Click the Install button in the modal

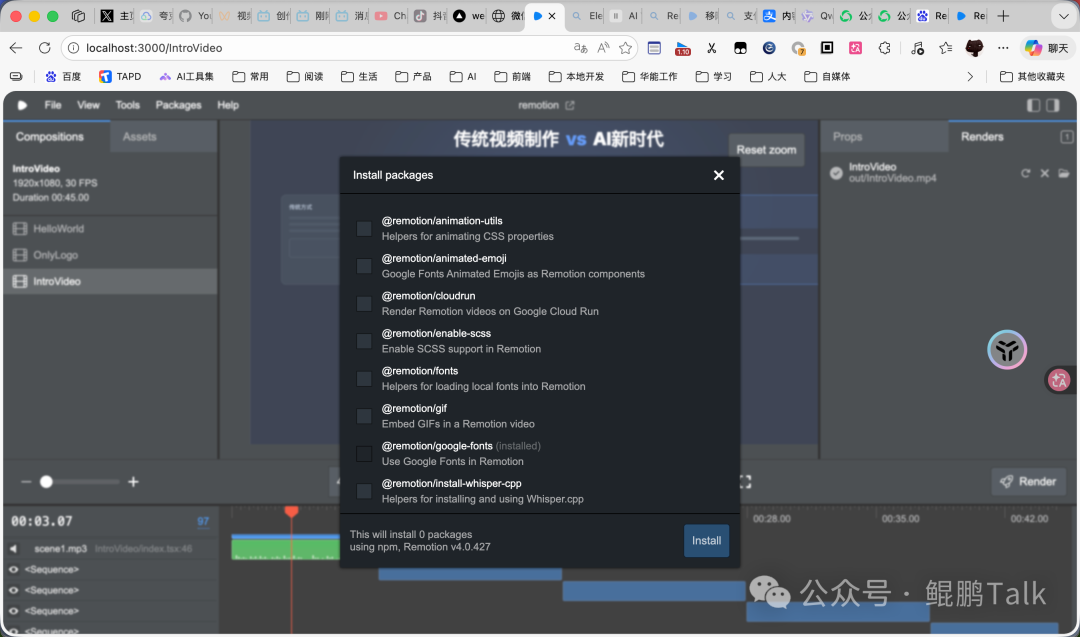point(706,540)
